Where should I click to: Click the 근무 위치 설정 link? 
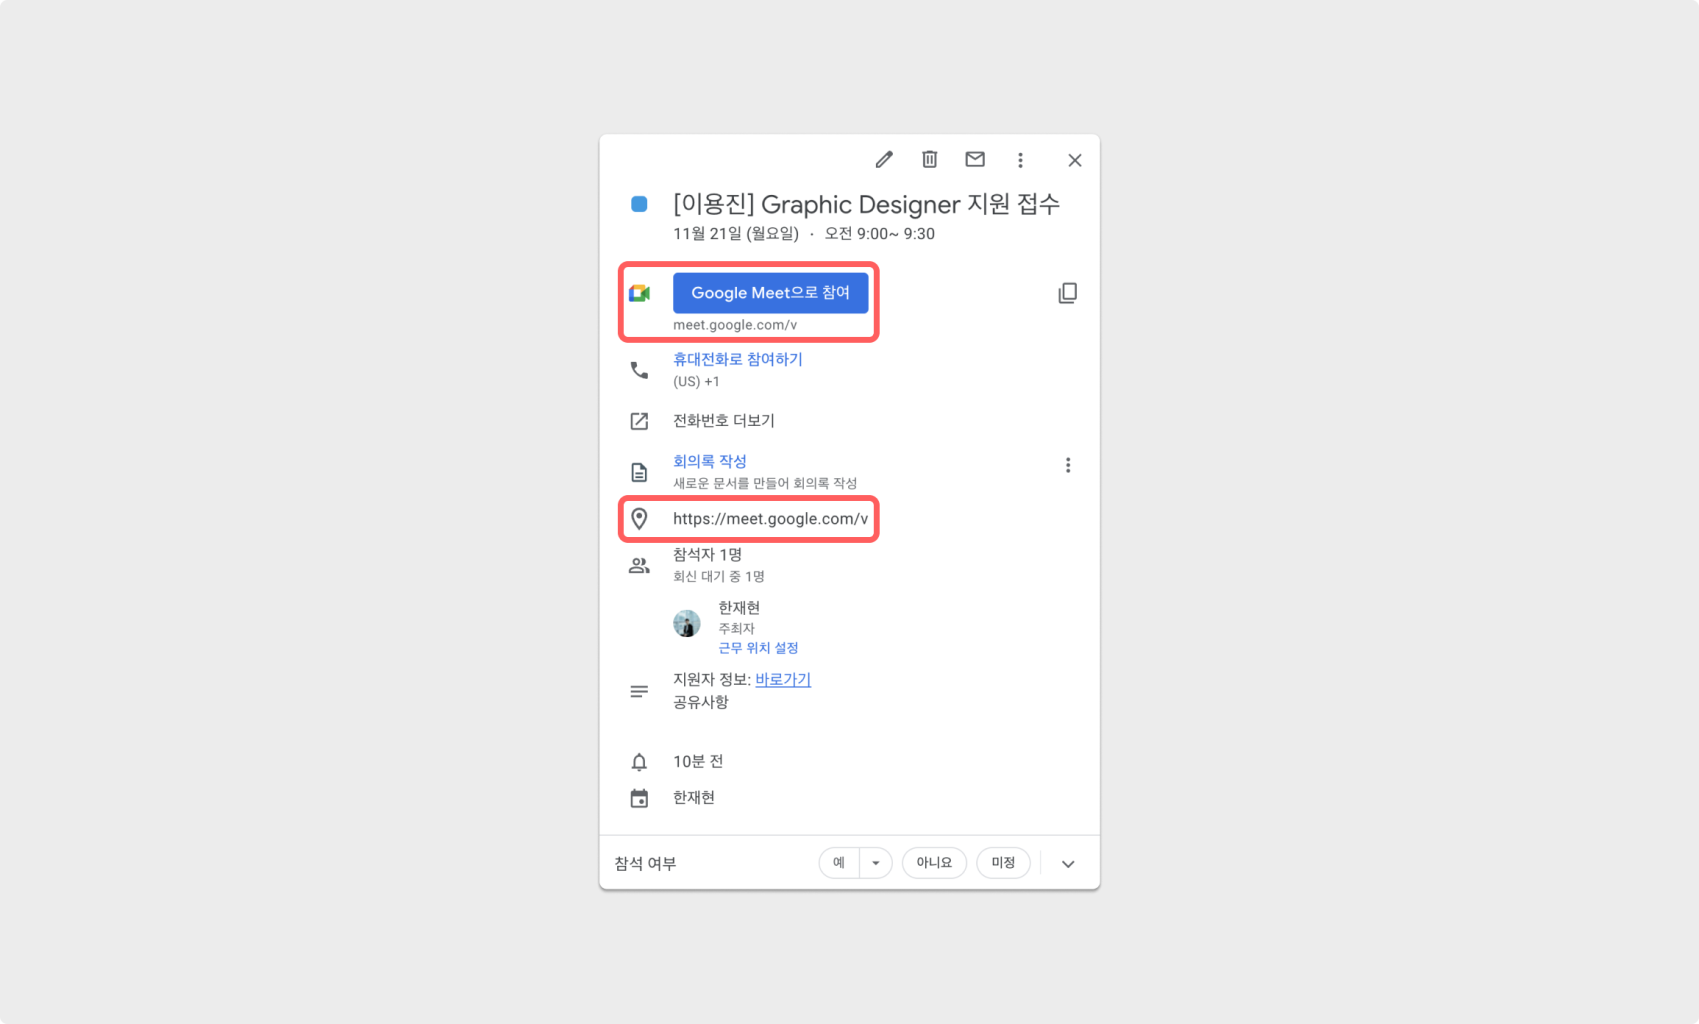tap(758, 648)
